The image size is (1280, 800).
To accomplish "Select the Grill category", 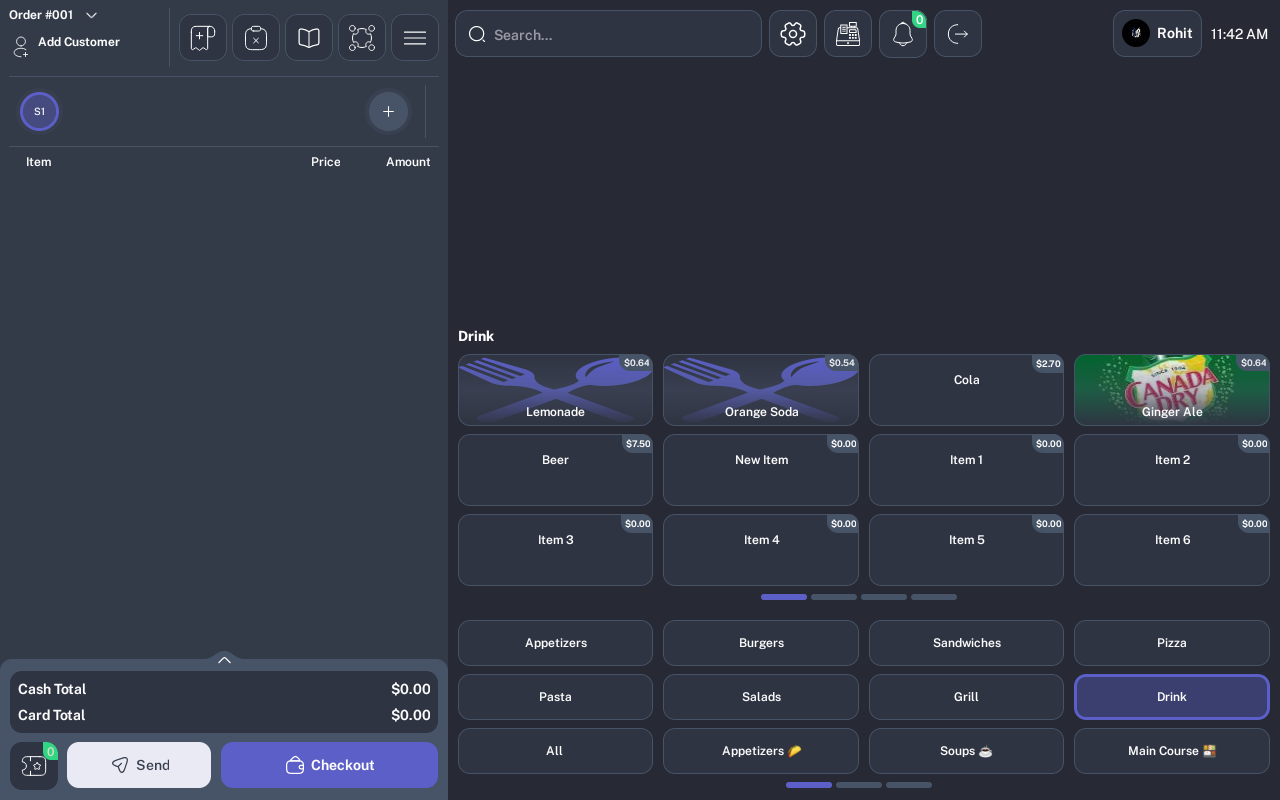I will point(966,697).
